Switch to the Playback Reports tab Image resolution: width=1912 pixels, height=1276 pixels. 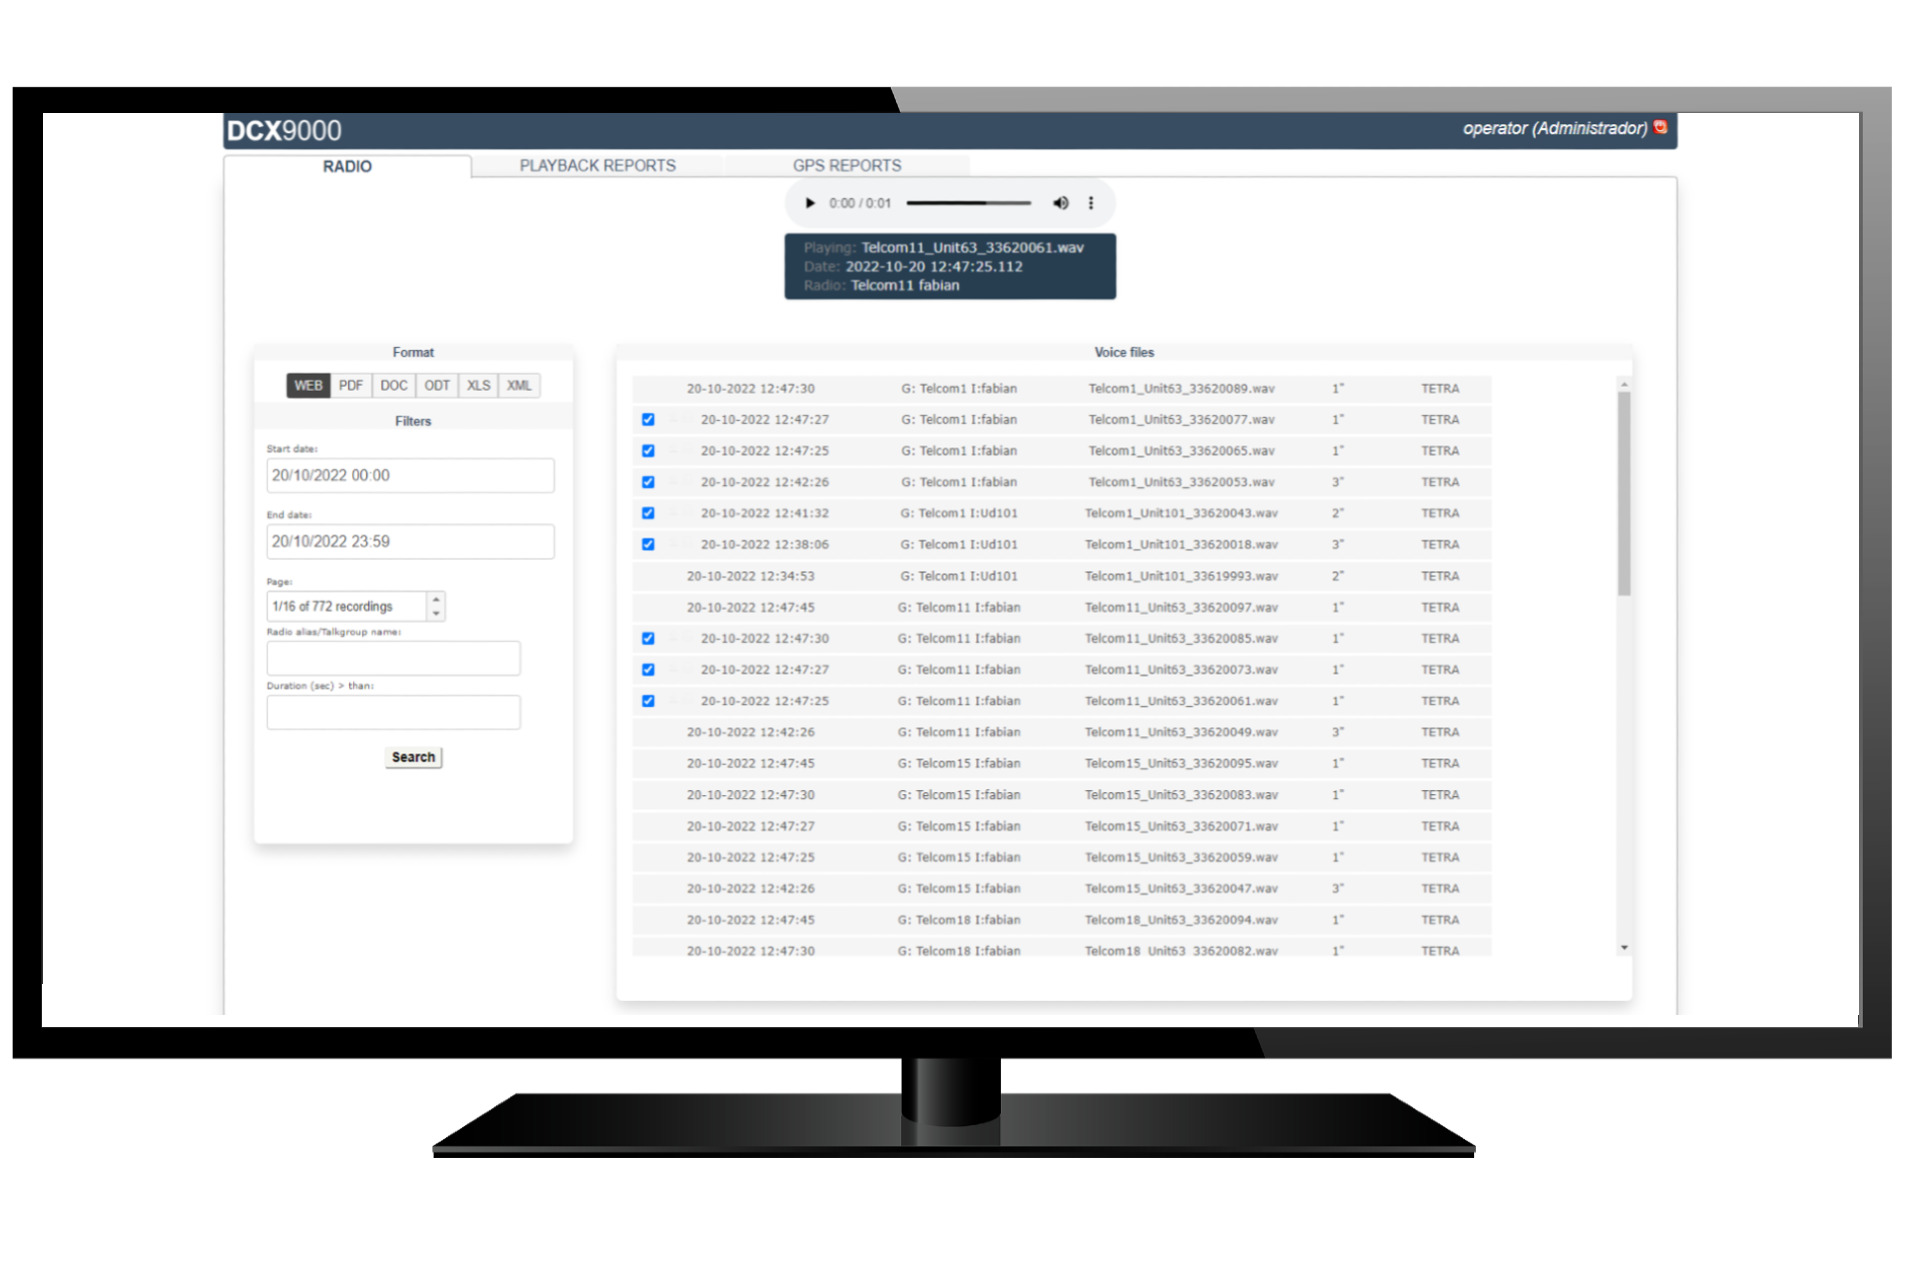(x=597, y=166)
